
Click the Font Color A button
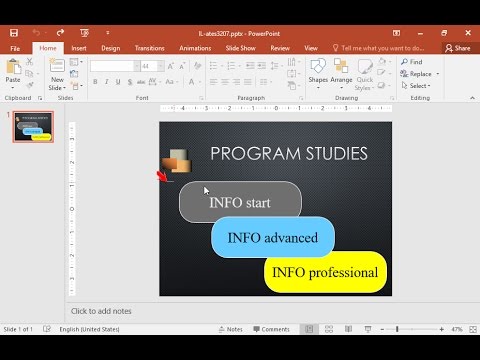click(192, 82)
